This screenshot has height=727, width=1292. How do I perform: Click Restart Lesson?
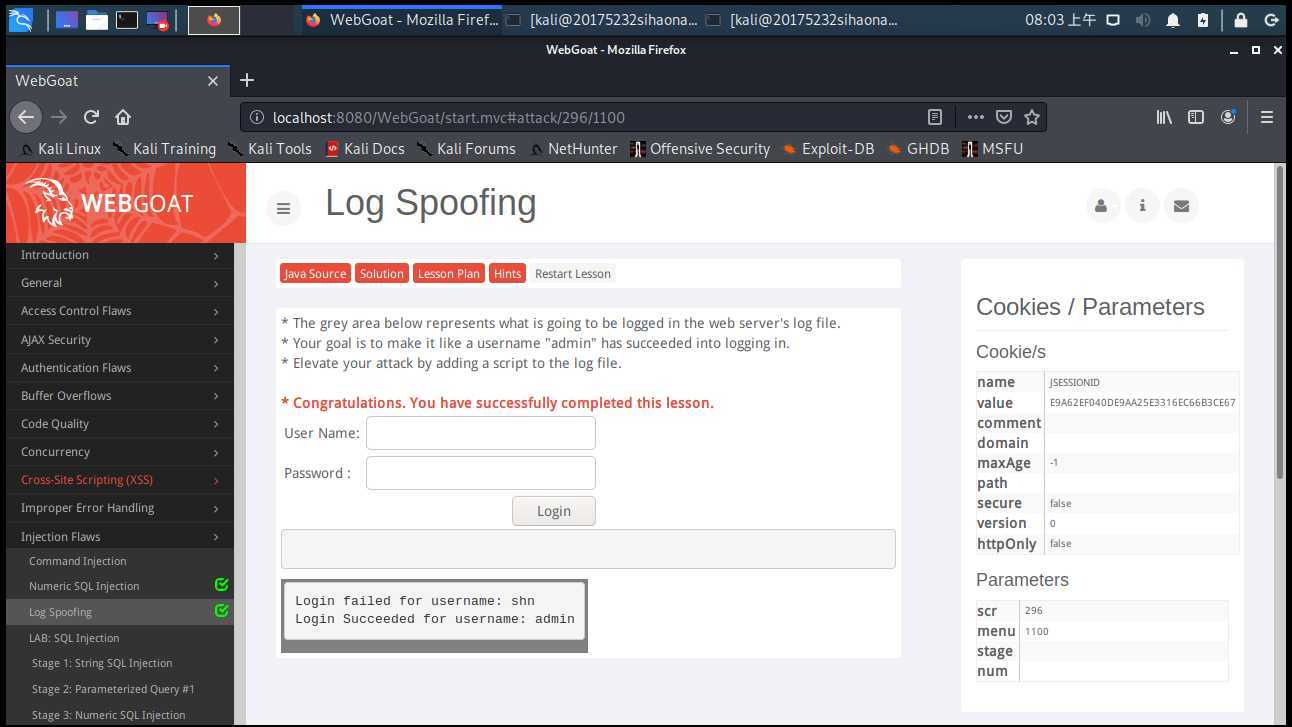coord(573,274)
